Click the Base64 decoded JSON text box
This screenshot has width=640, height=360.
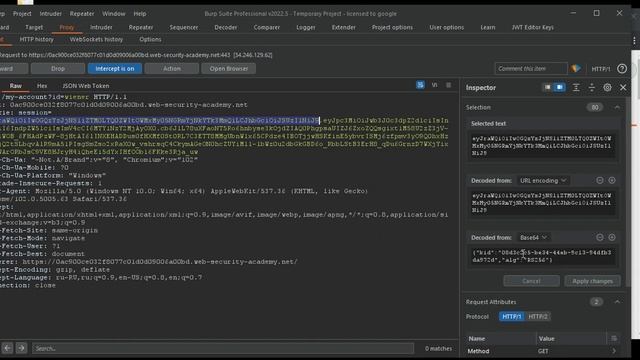(542, 256)
